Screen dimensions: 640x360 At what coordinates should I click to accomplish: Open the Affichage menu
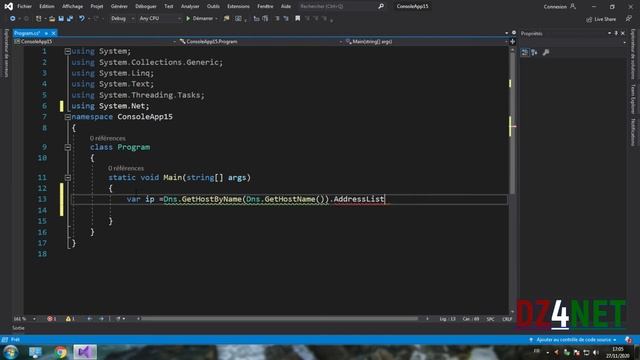coord(72,7)
